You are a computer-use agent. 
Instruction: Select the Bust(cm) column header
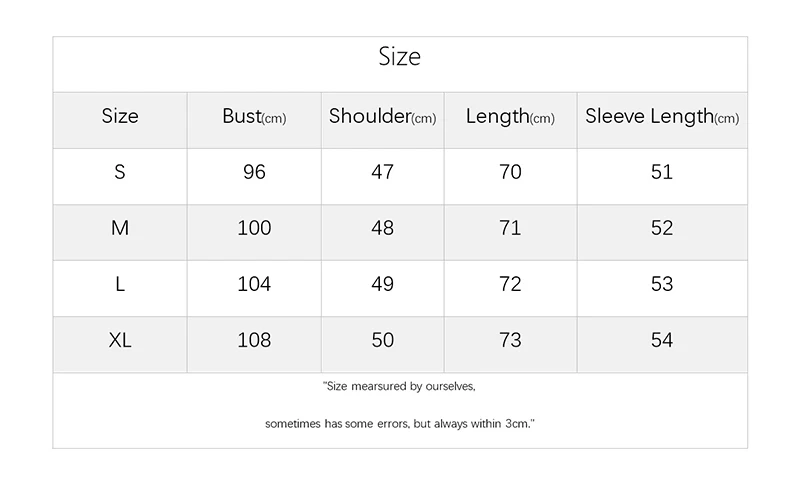(254, 117)
